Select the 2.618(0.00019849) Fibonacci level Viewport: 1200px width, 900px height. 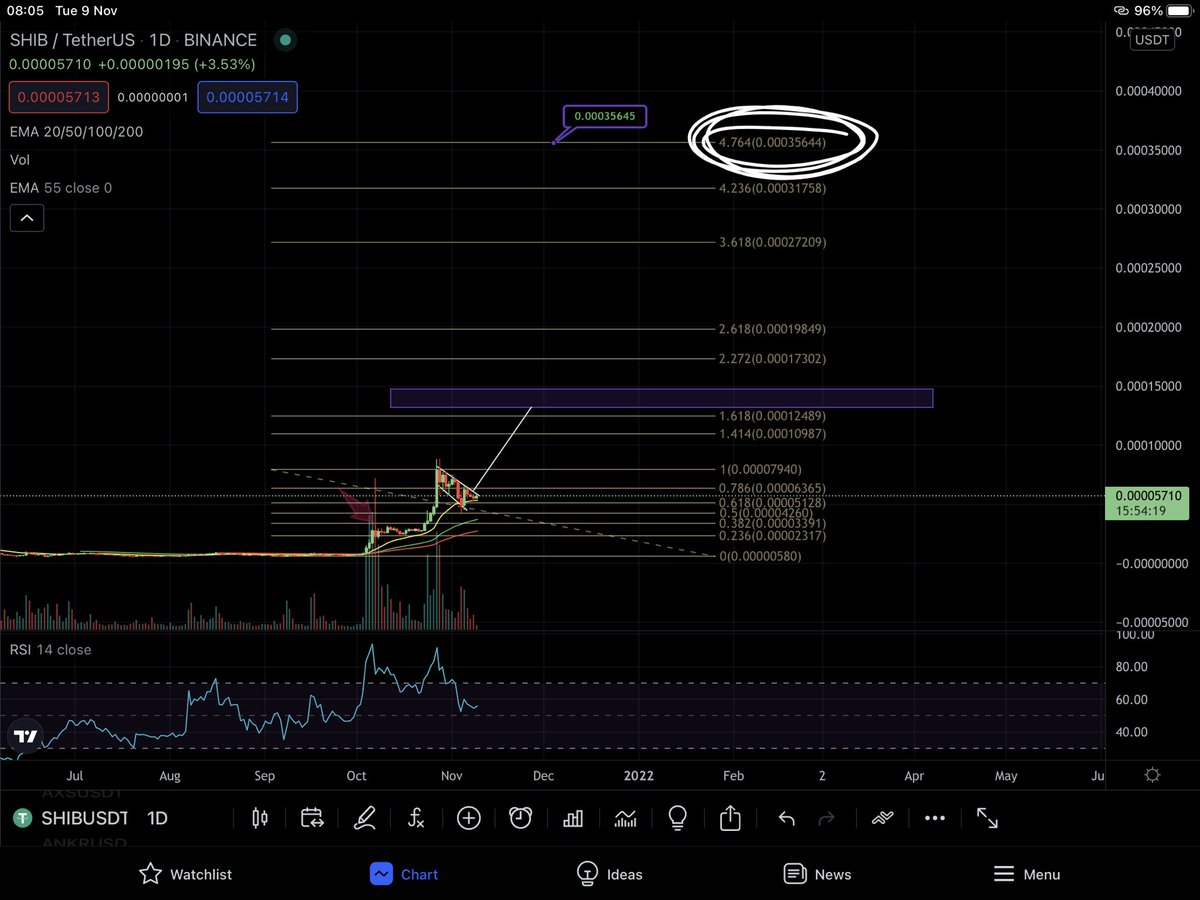click(x=772, y=329)
